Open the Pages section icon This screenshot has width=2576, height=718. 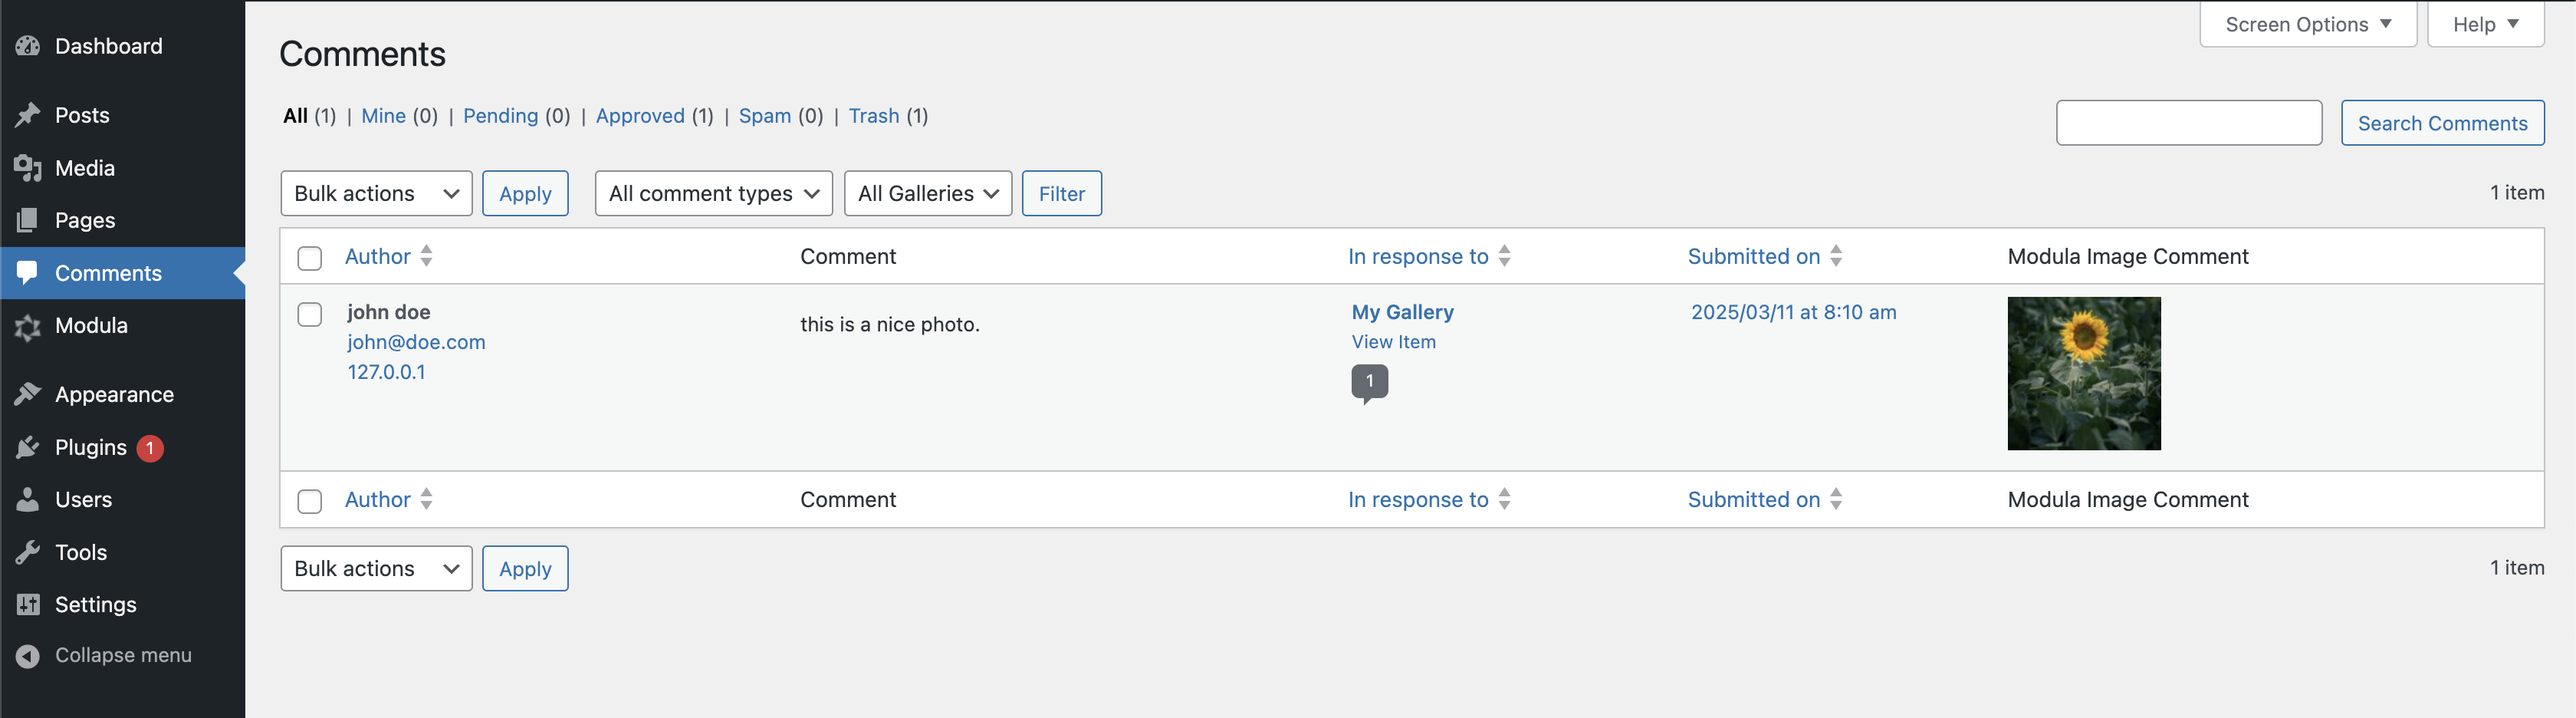[x=27, y=220]
